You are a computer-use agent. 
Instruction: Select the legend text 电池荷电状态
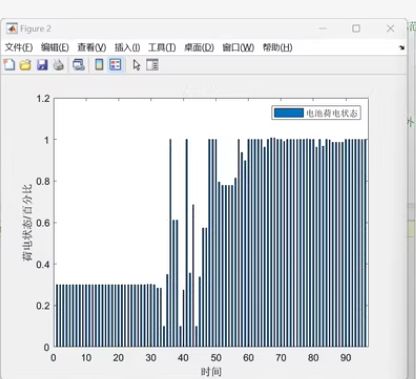[x=332, y=113]
